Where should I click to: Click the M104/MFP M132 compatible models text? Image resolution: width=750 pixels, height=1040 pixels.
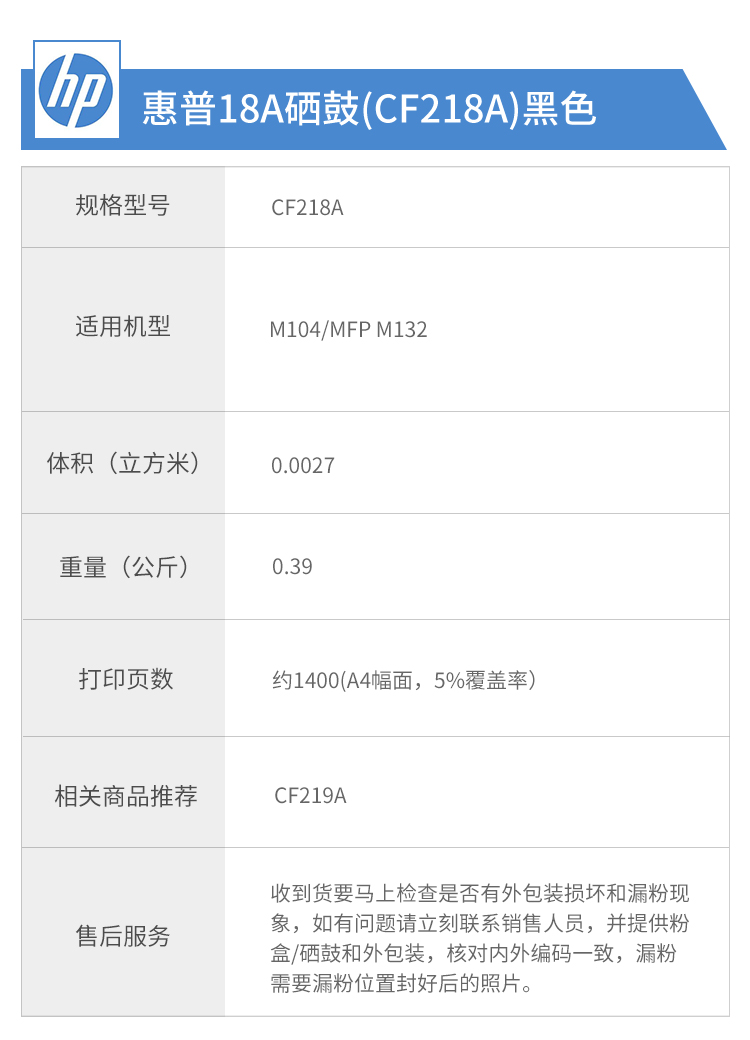(348, 330)
